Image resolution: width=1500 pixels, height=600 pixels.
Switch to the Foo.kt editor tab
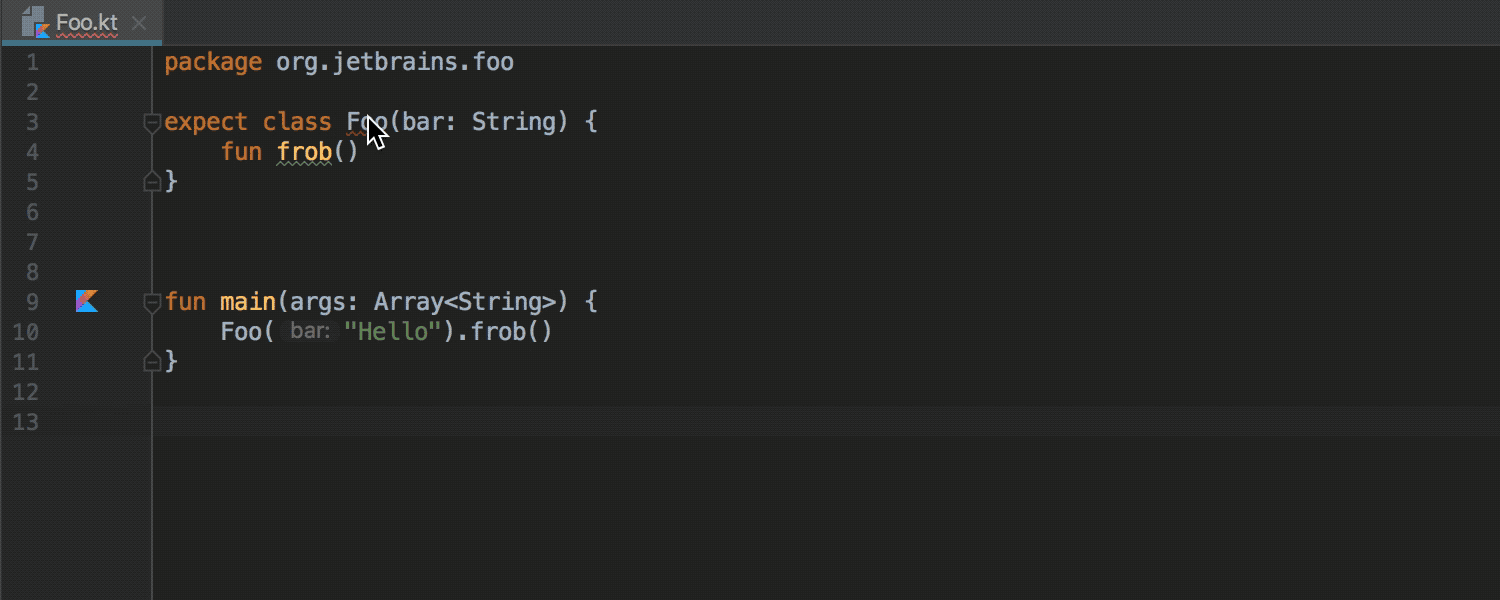[x=87, y=22]
